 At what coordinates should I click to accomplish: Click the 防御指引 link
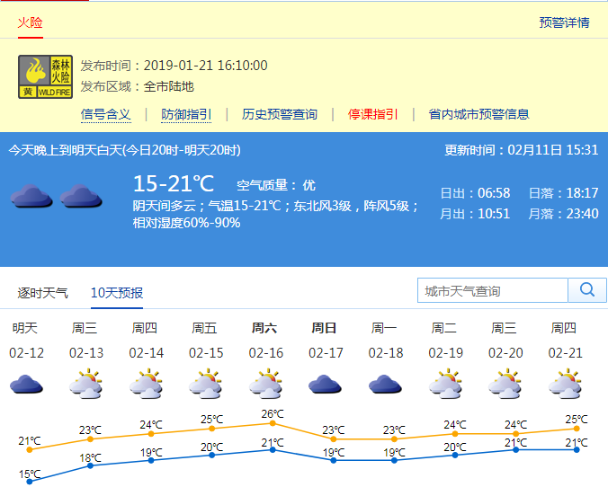pyautogui.click(x=186, y=114)
